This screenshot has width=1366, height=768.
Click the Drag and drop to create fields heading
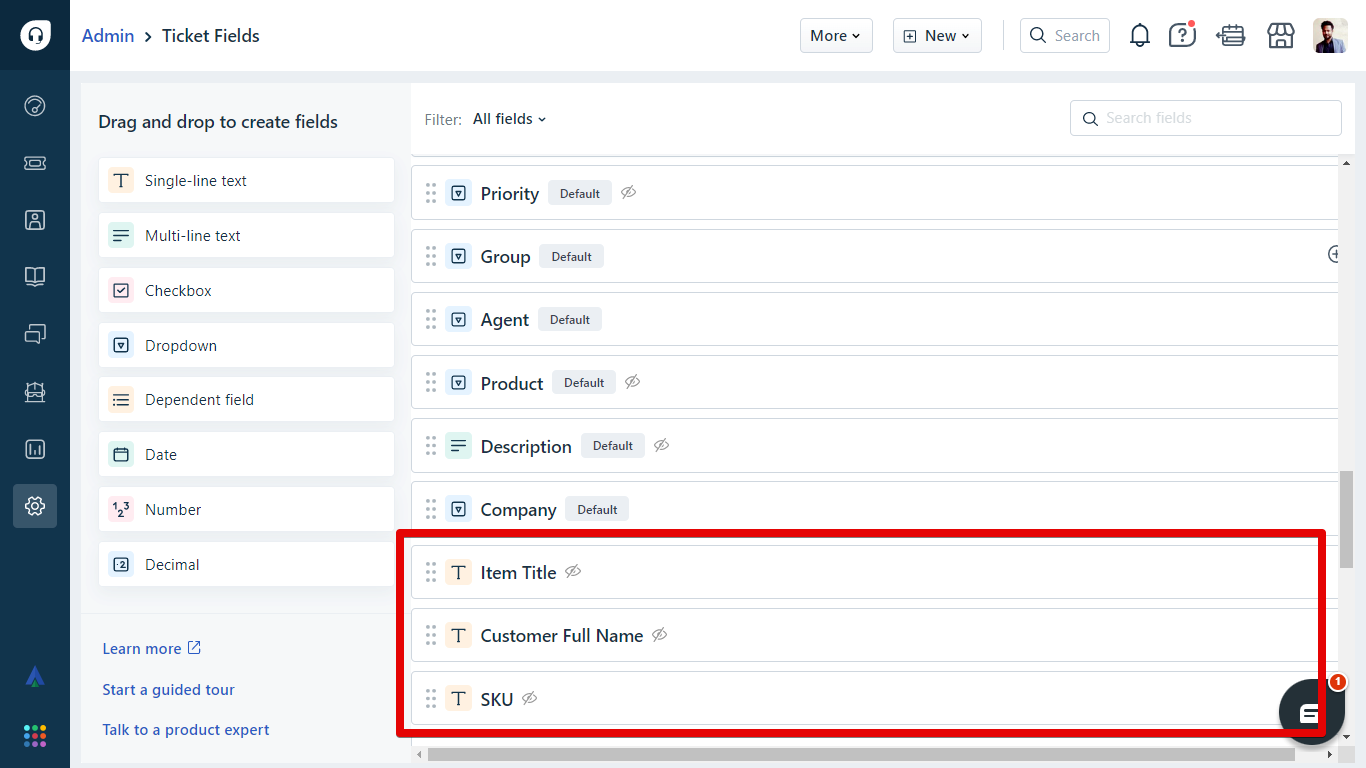(218, 122)
